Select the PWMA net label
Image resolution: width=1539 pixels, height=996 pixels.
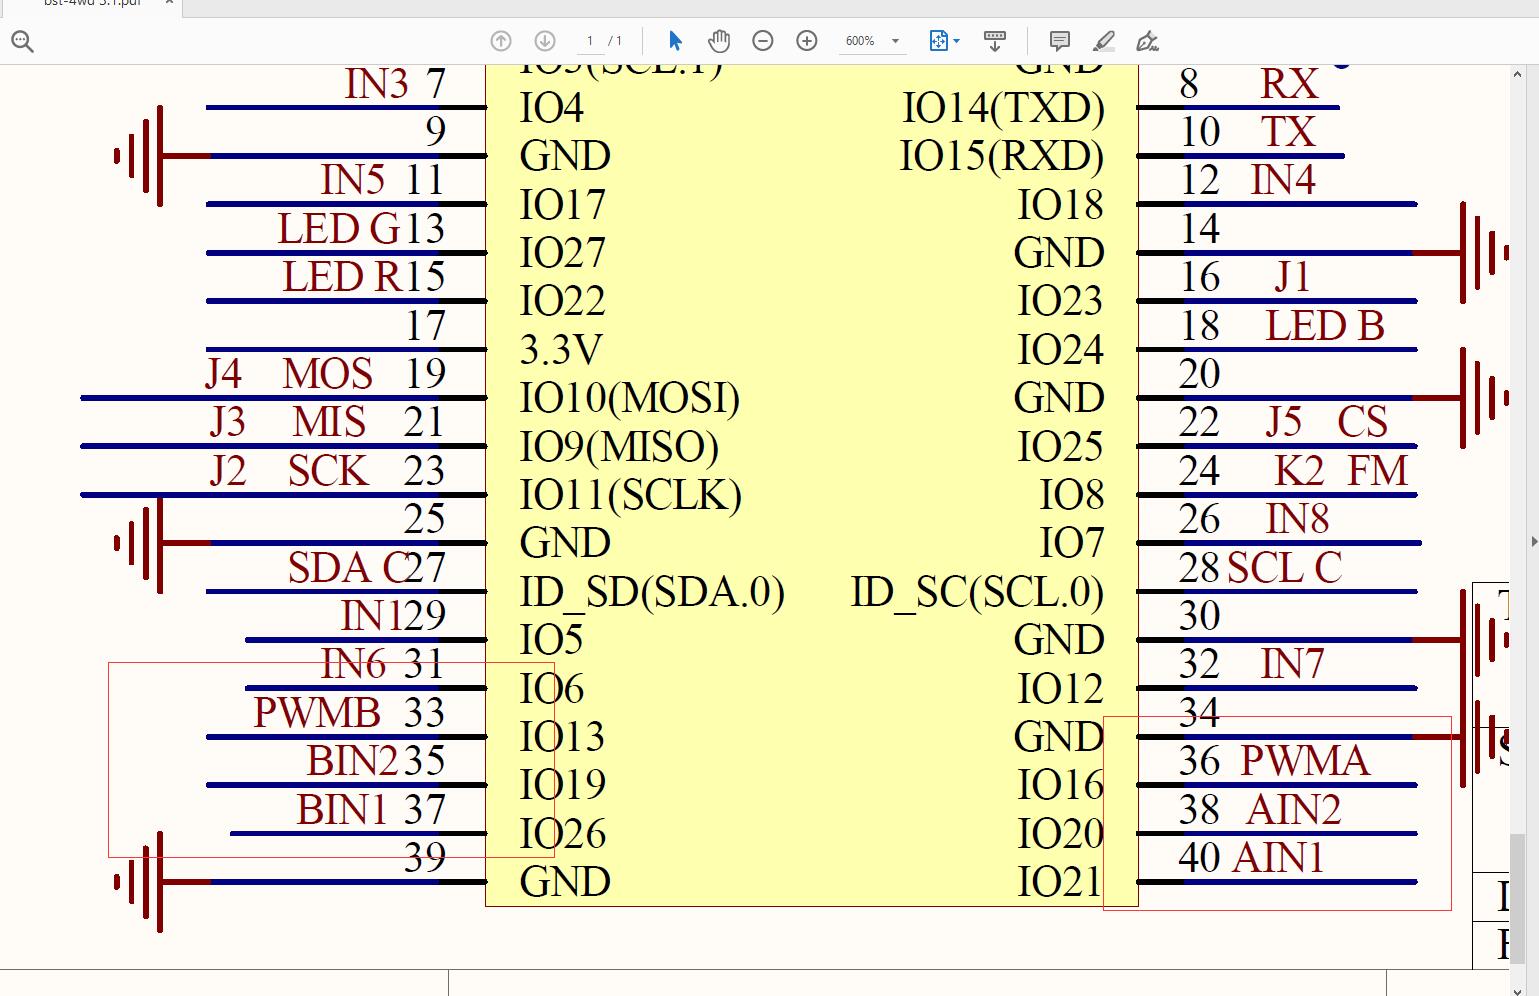pyautogui.click(x=1304, y=761)
